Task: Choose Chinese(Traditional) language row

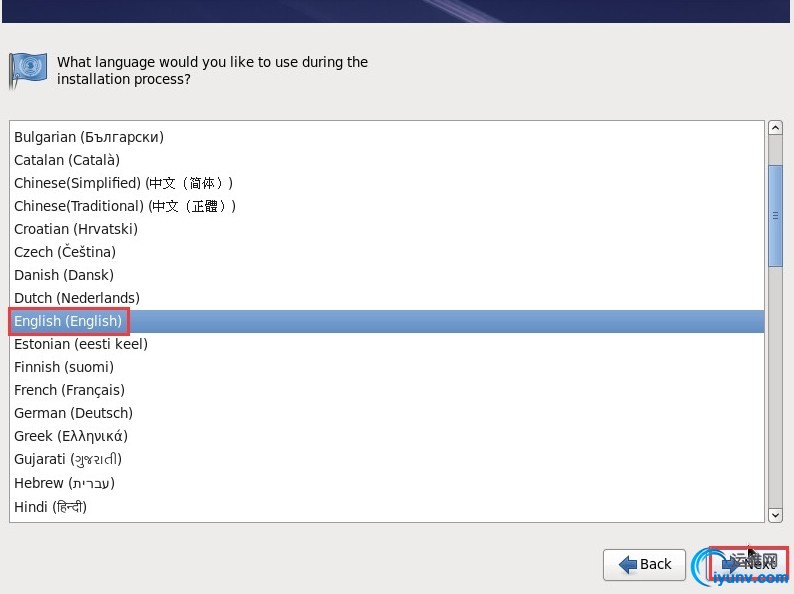Action: pyautogui.click(x=386, y=206)
